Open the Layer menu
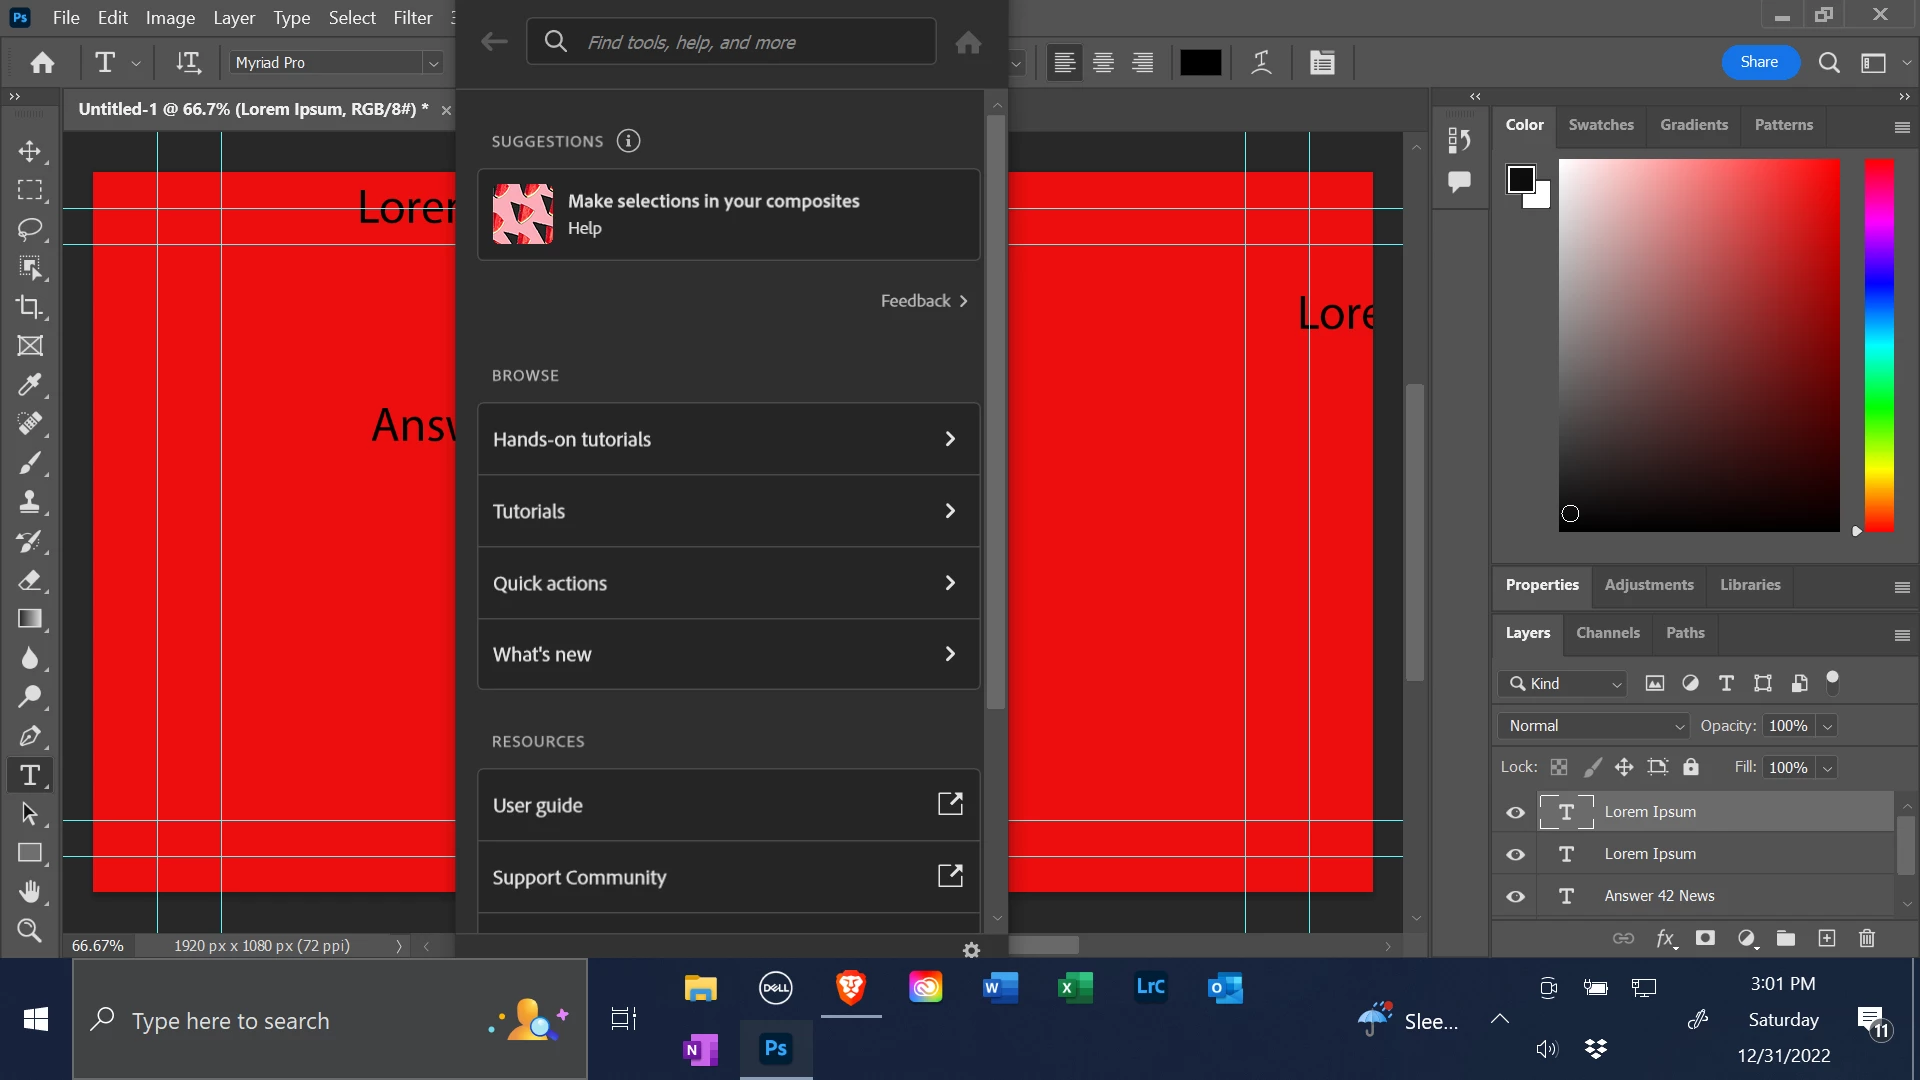 234,18
